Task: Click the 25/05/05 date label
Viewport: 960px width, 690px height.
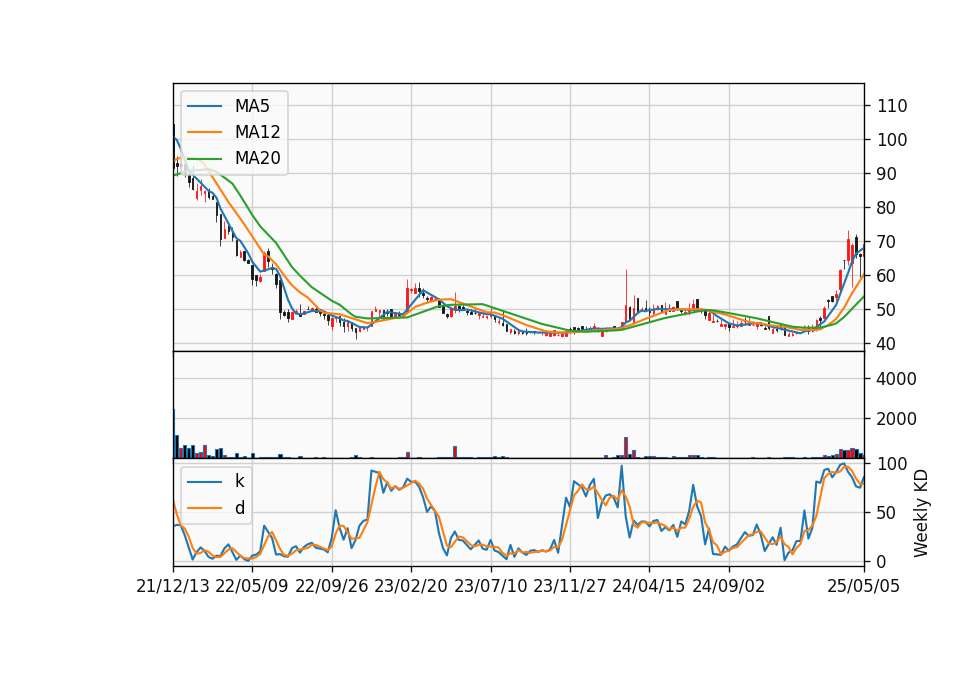Action: tap(864, 586)
